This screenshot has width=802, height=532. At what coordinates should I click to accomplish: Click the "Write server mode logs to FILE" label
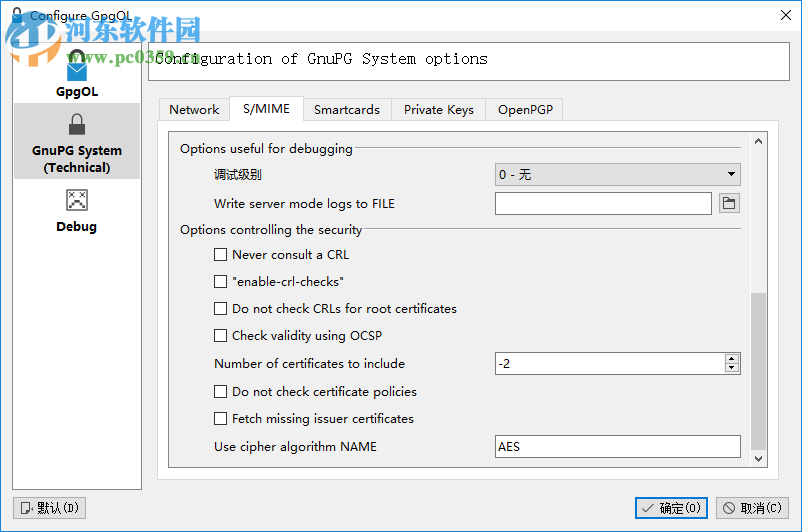(304, 204)
